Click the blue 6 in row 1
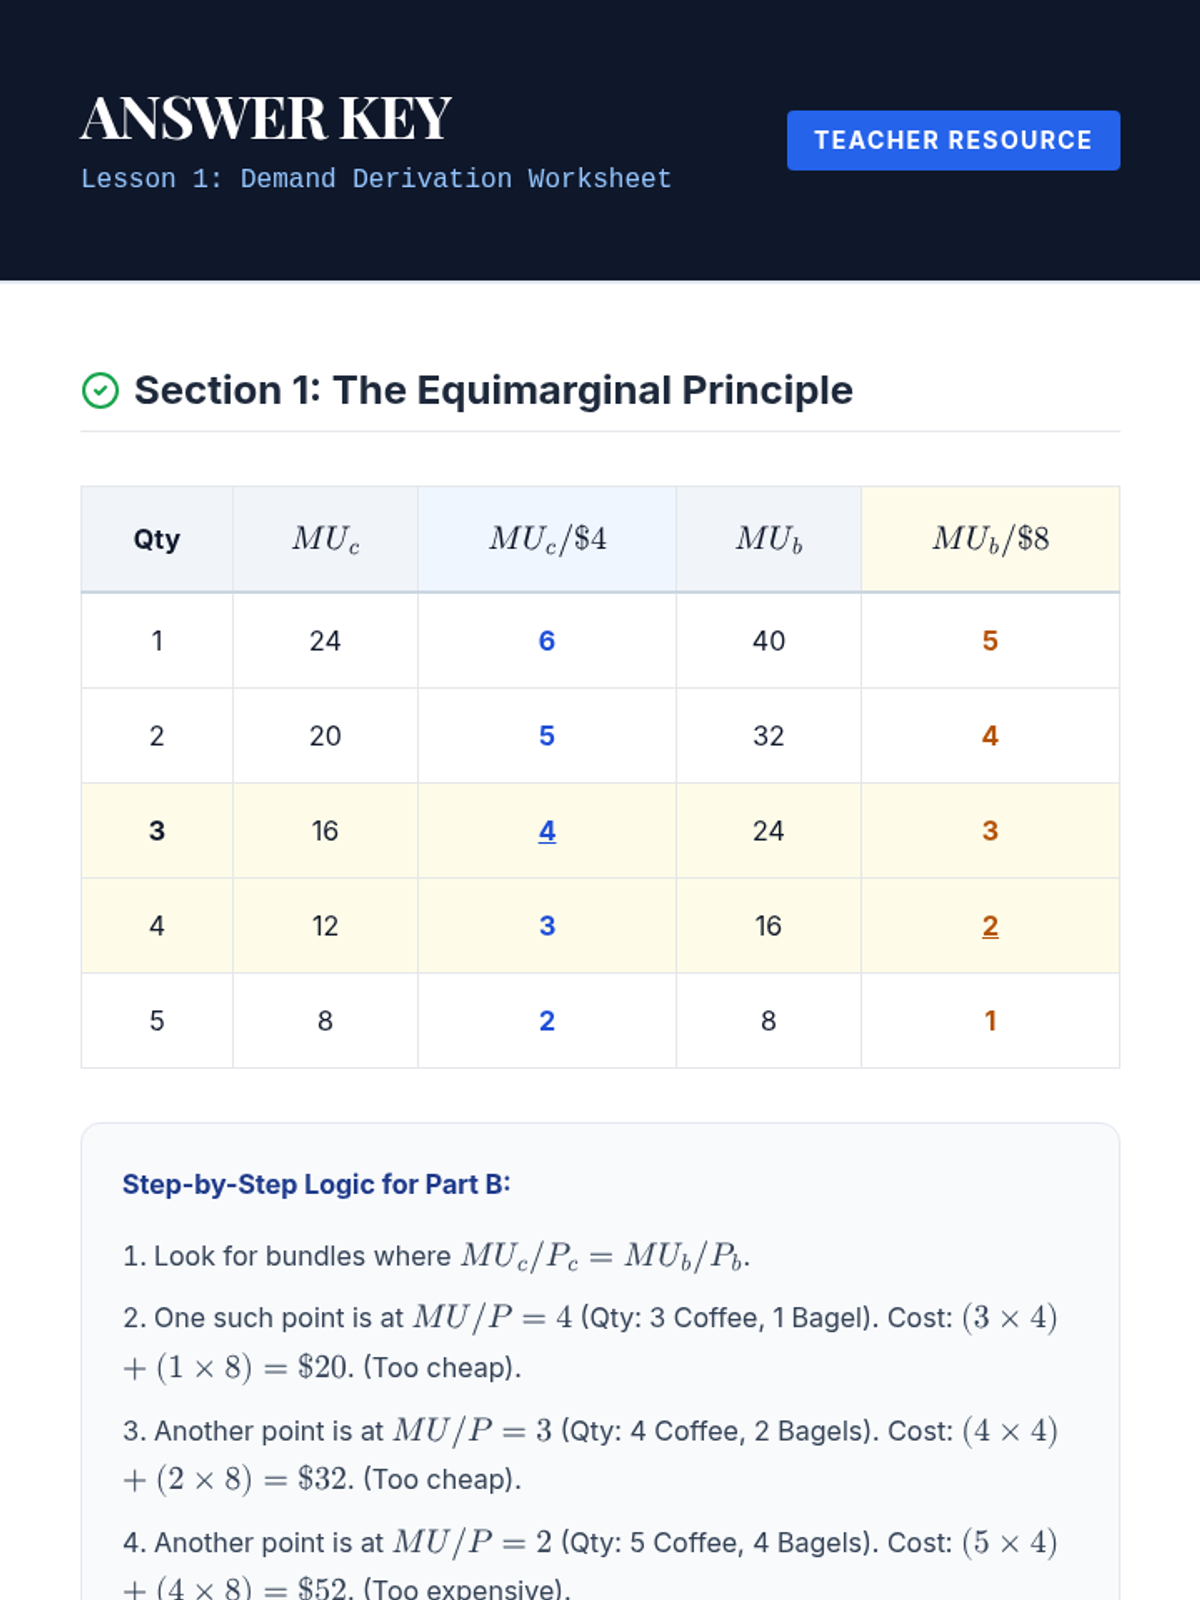The height and width of the screenshot is (1600, 1200). [x=547, y=641]
